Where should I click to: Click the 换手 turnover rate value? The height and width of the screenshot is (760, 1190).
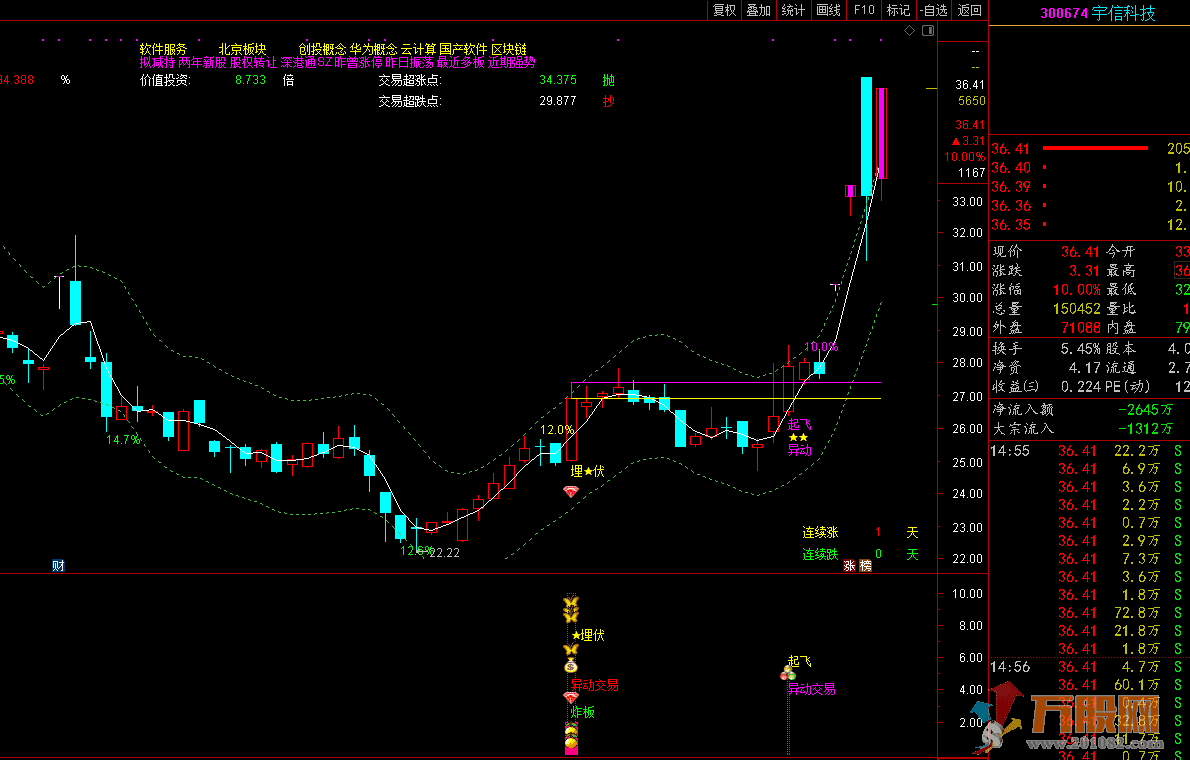(1080, 348)
